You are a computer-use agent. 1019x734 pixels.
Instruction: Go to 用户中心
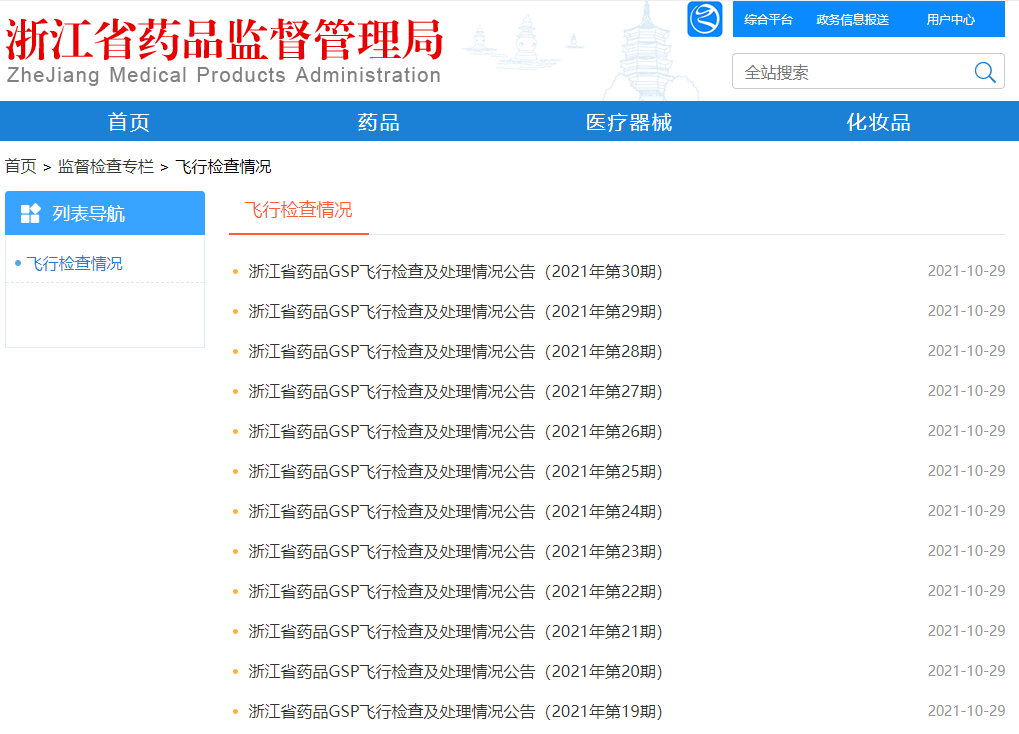coord(950,20)
